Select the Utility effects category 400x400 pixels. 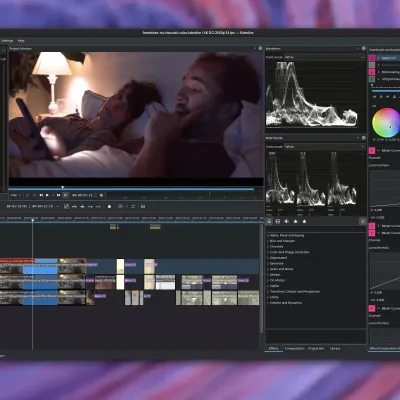[274, 297]
